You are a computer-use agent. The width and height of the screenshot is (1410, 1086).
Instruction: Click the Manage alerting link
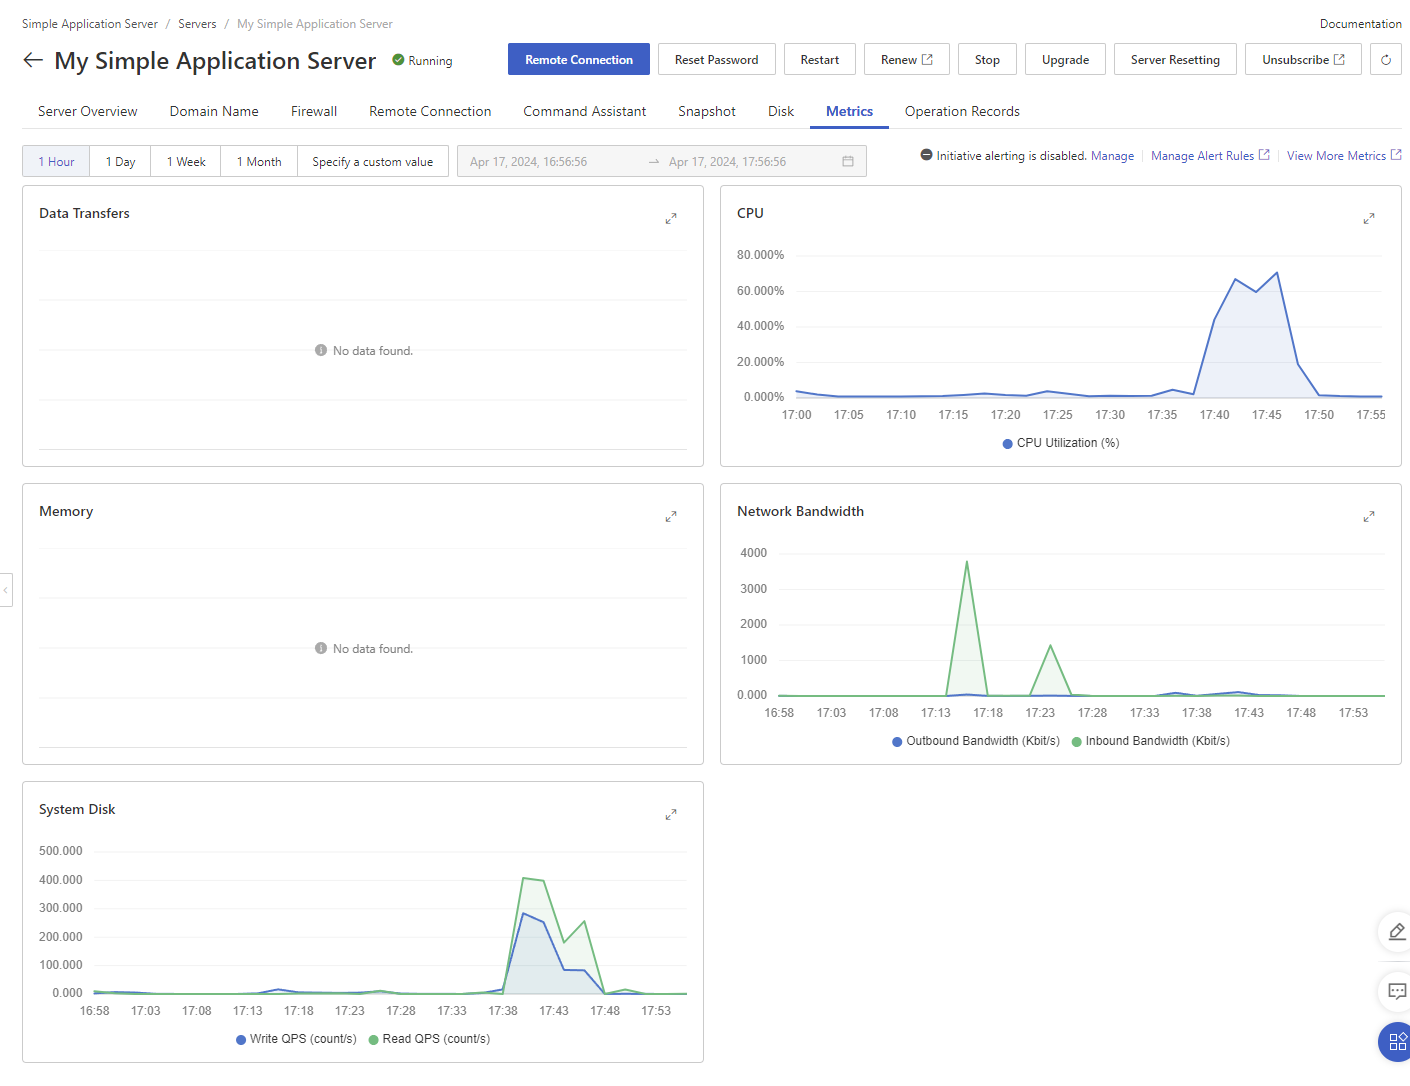pyautogui.click(x=1112, y=156)
